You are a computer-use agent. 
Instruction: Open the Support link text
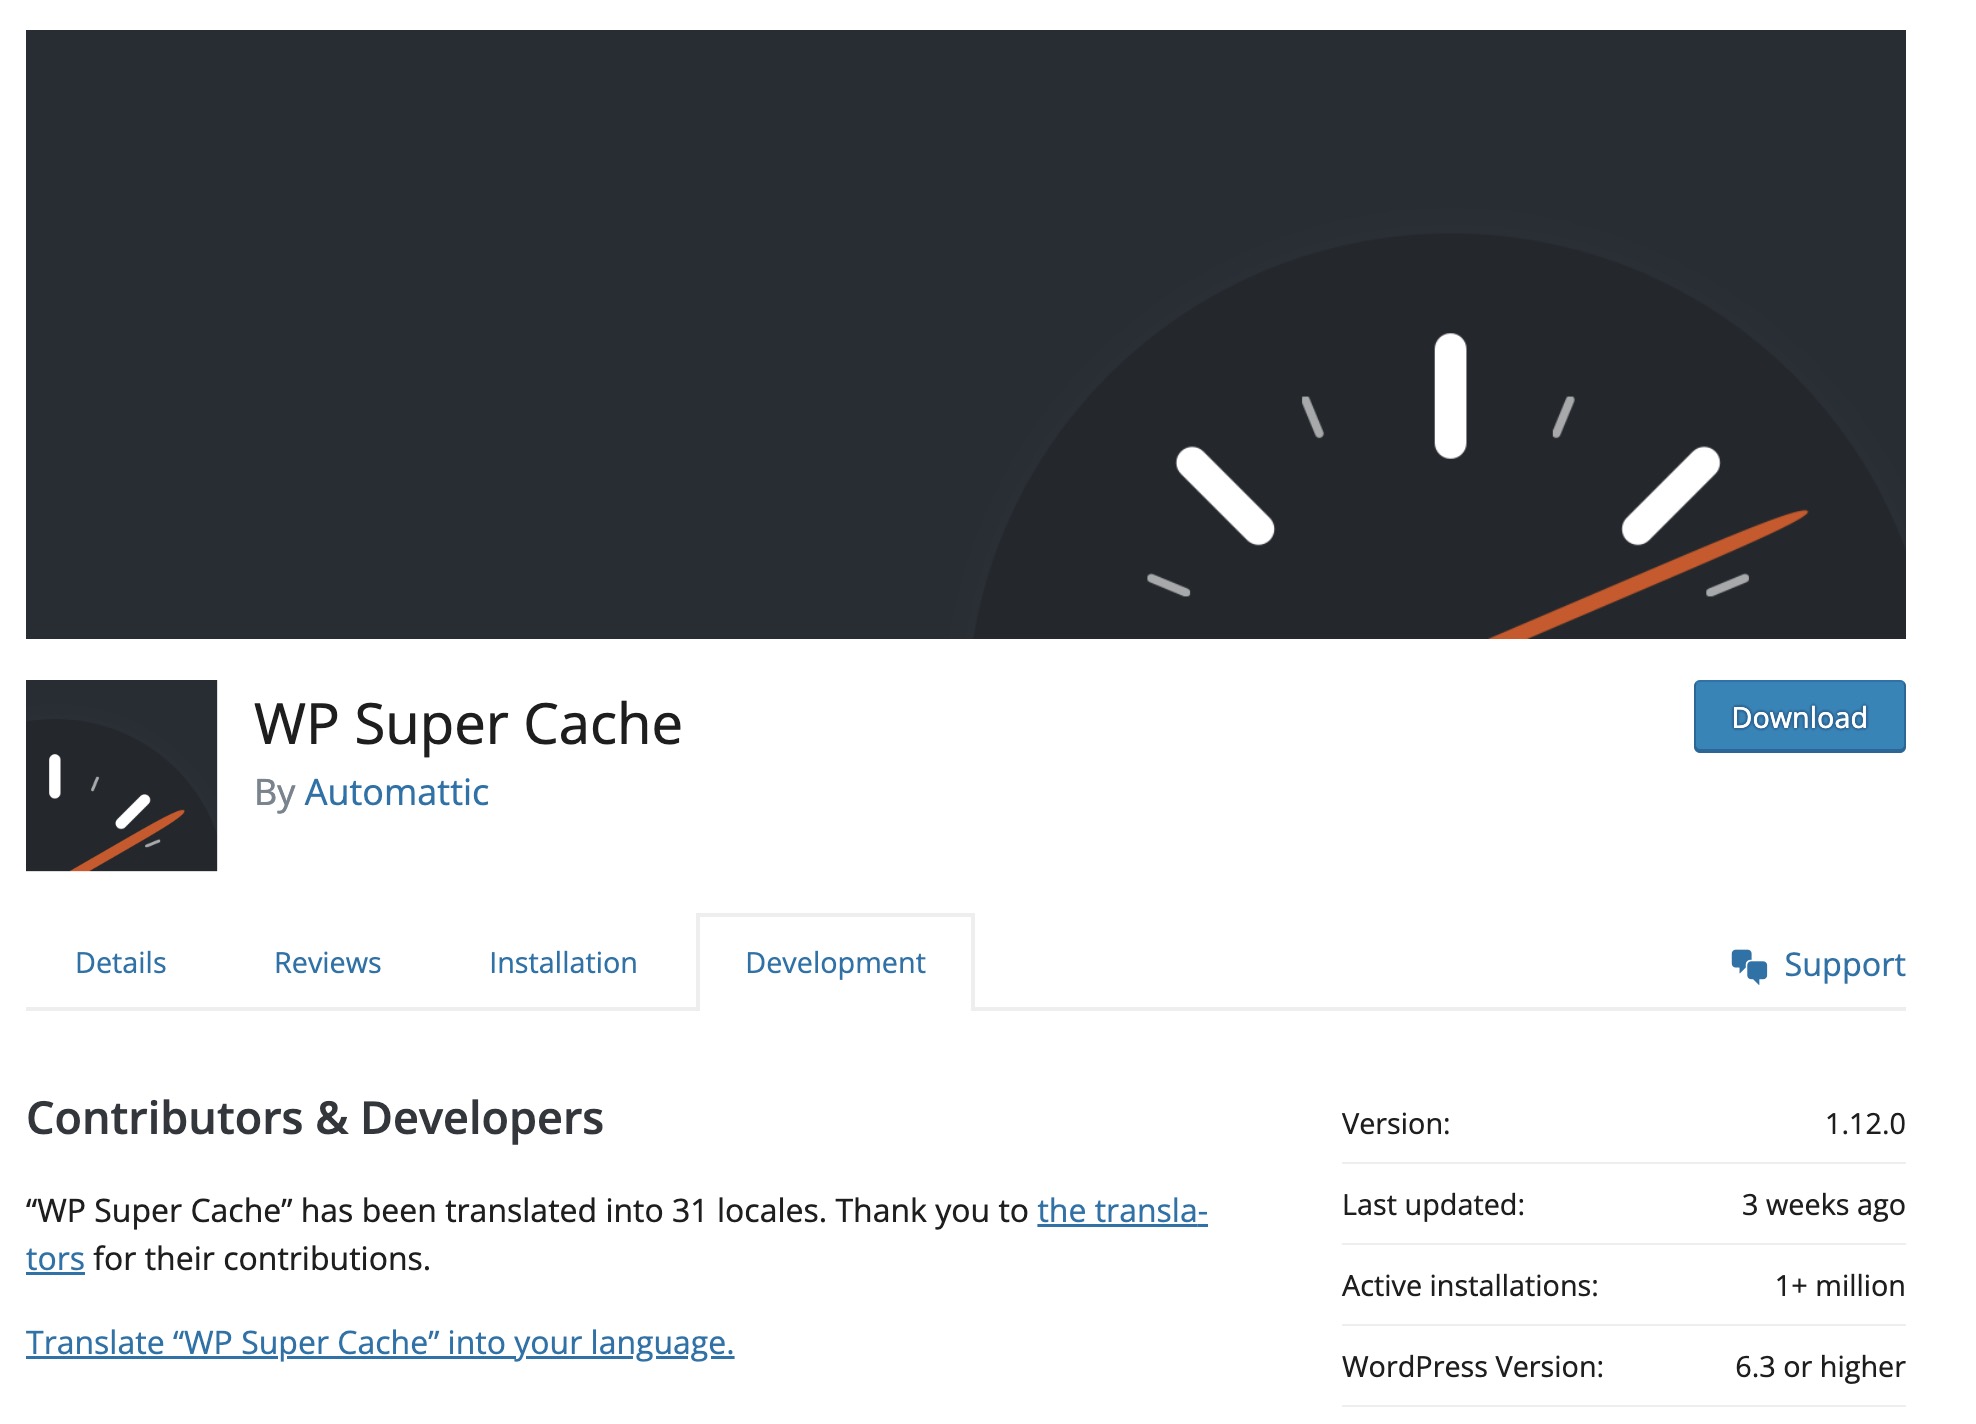1844,964
